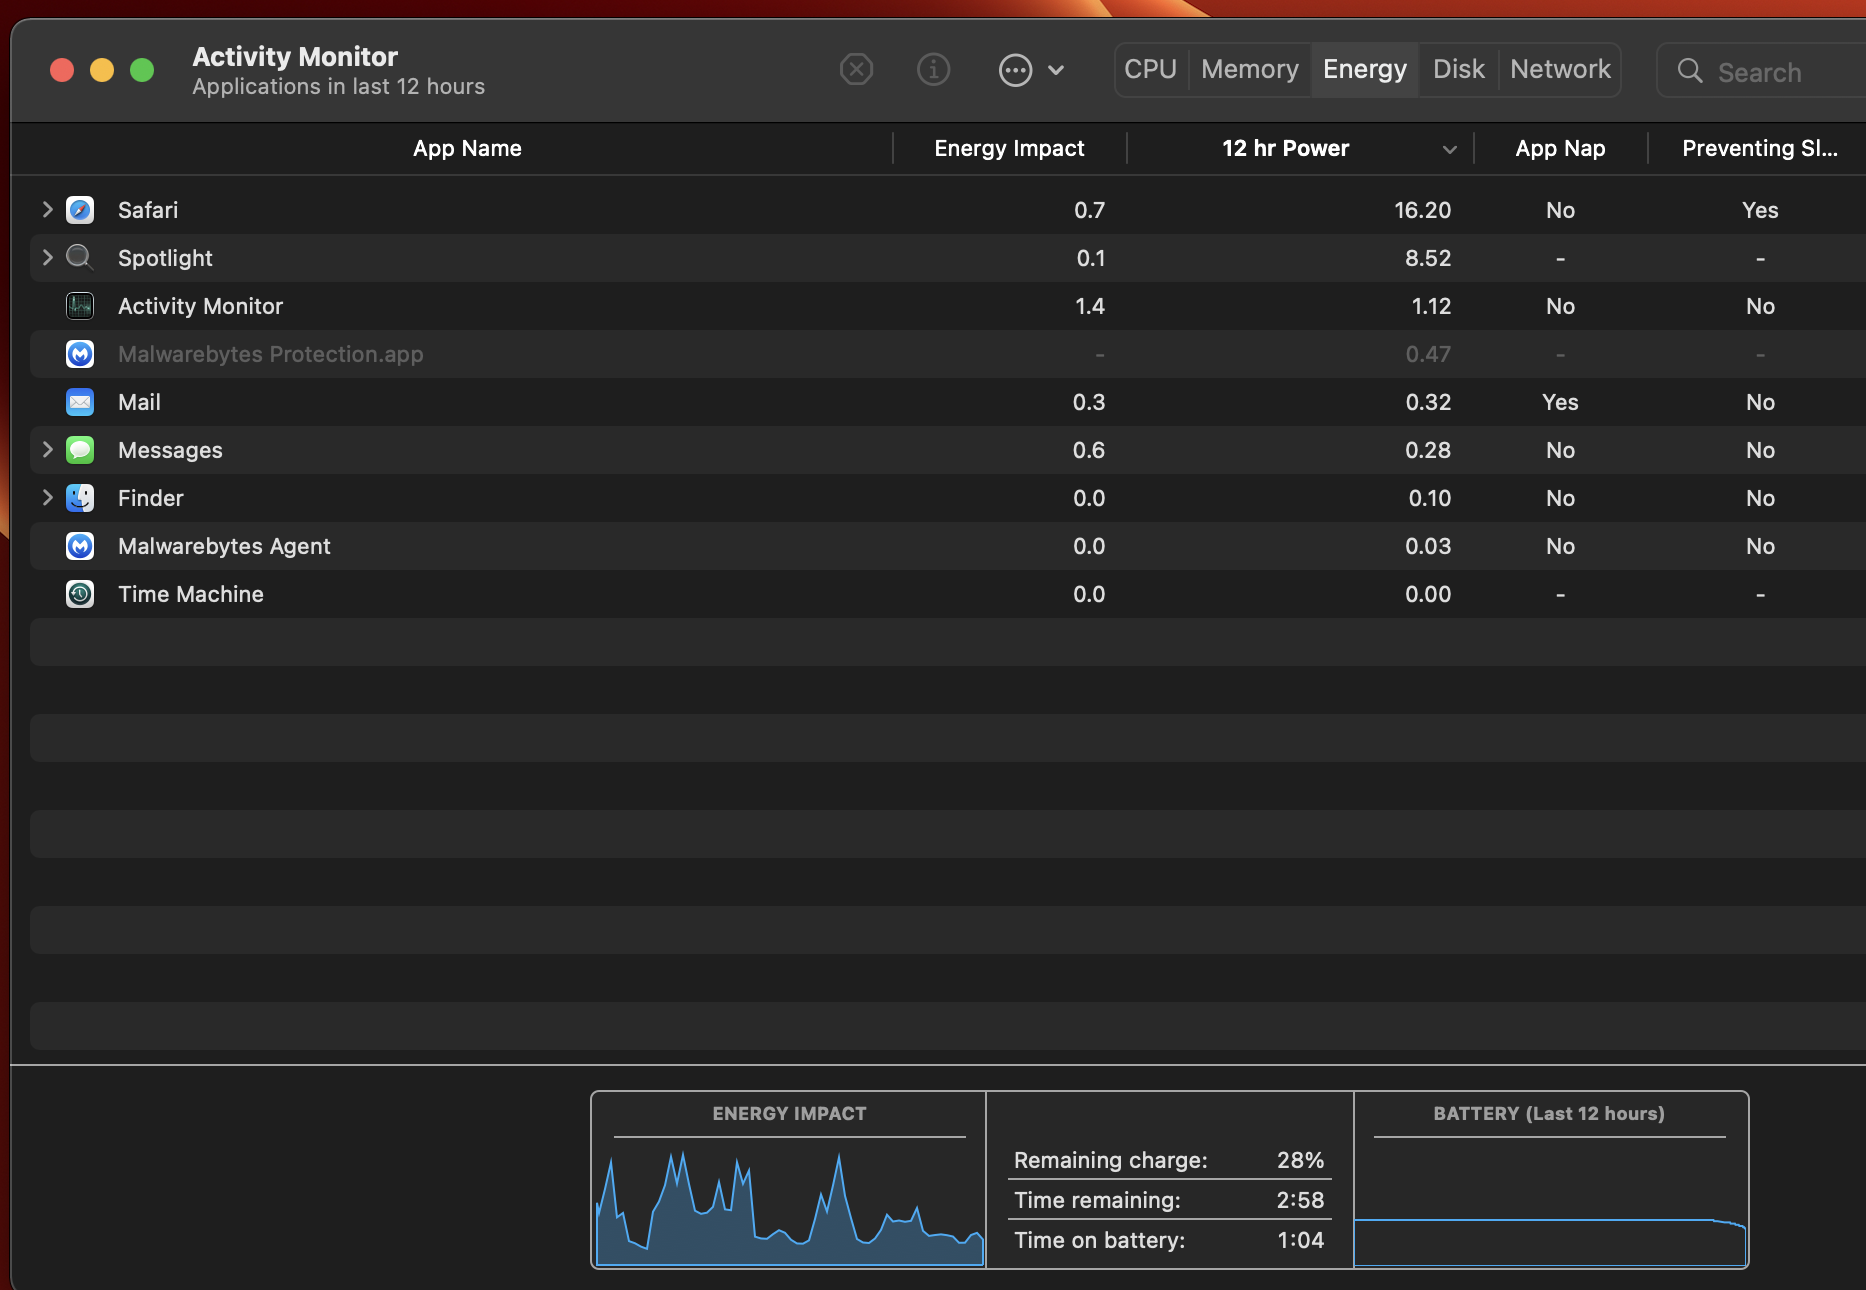The width and height of the screenshot is (1866, 1290).
Task: Switch to the Memory tab
Action: [1250, 70]
